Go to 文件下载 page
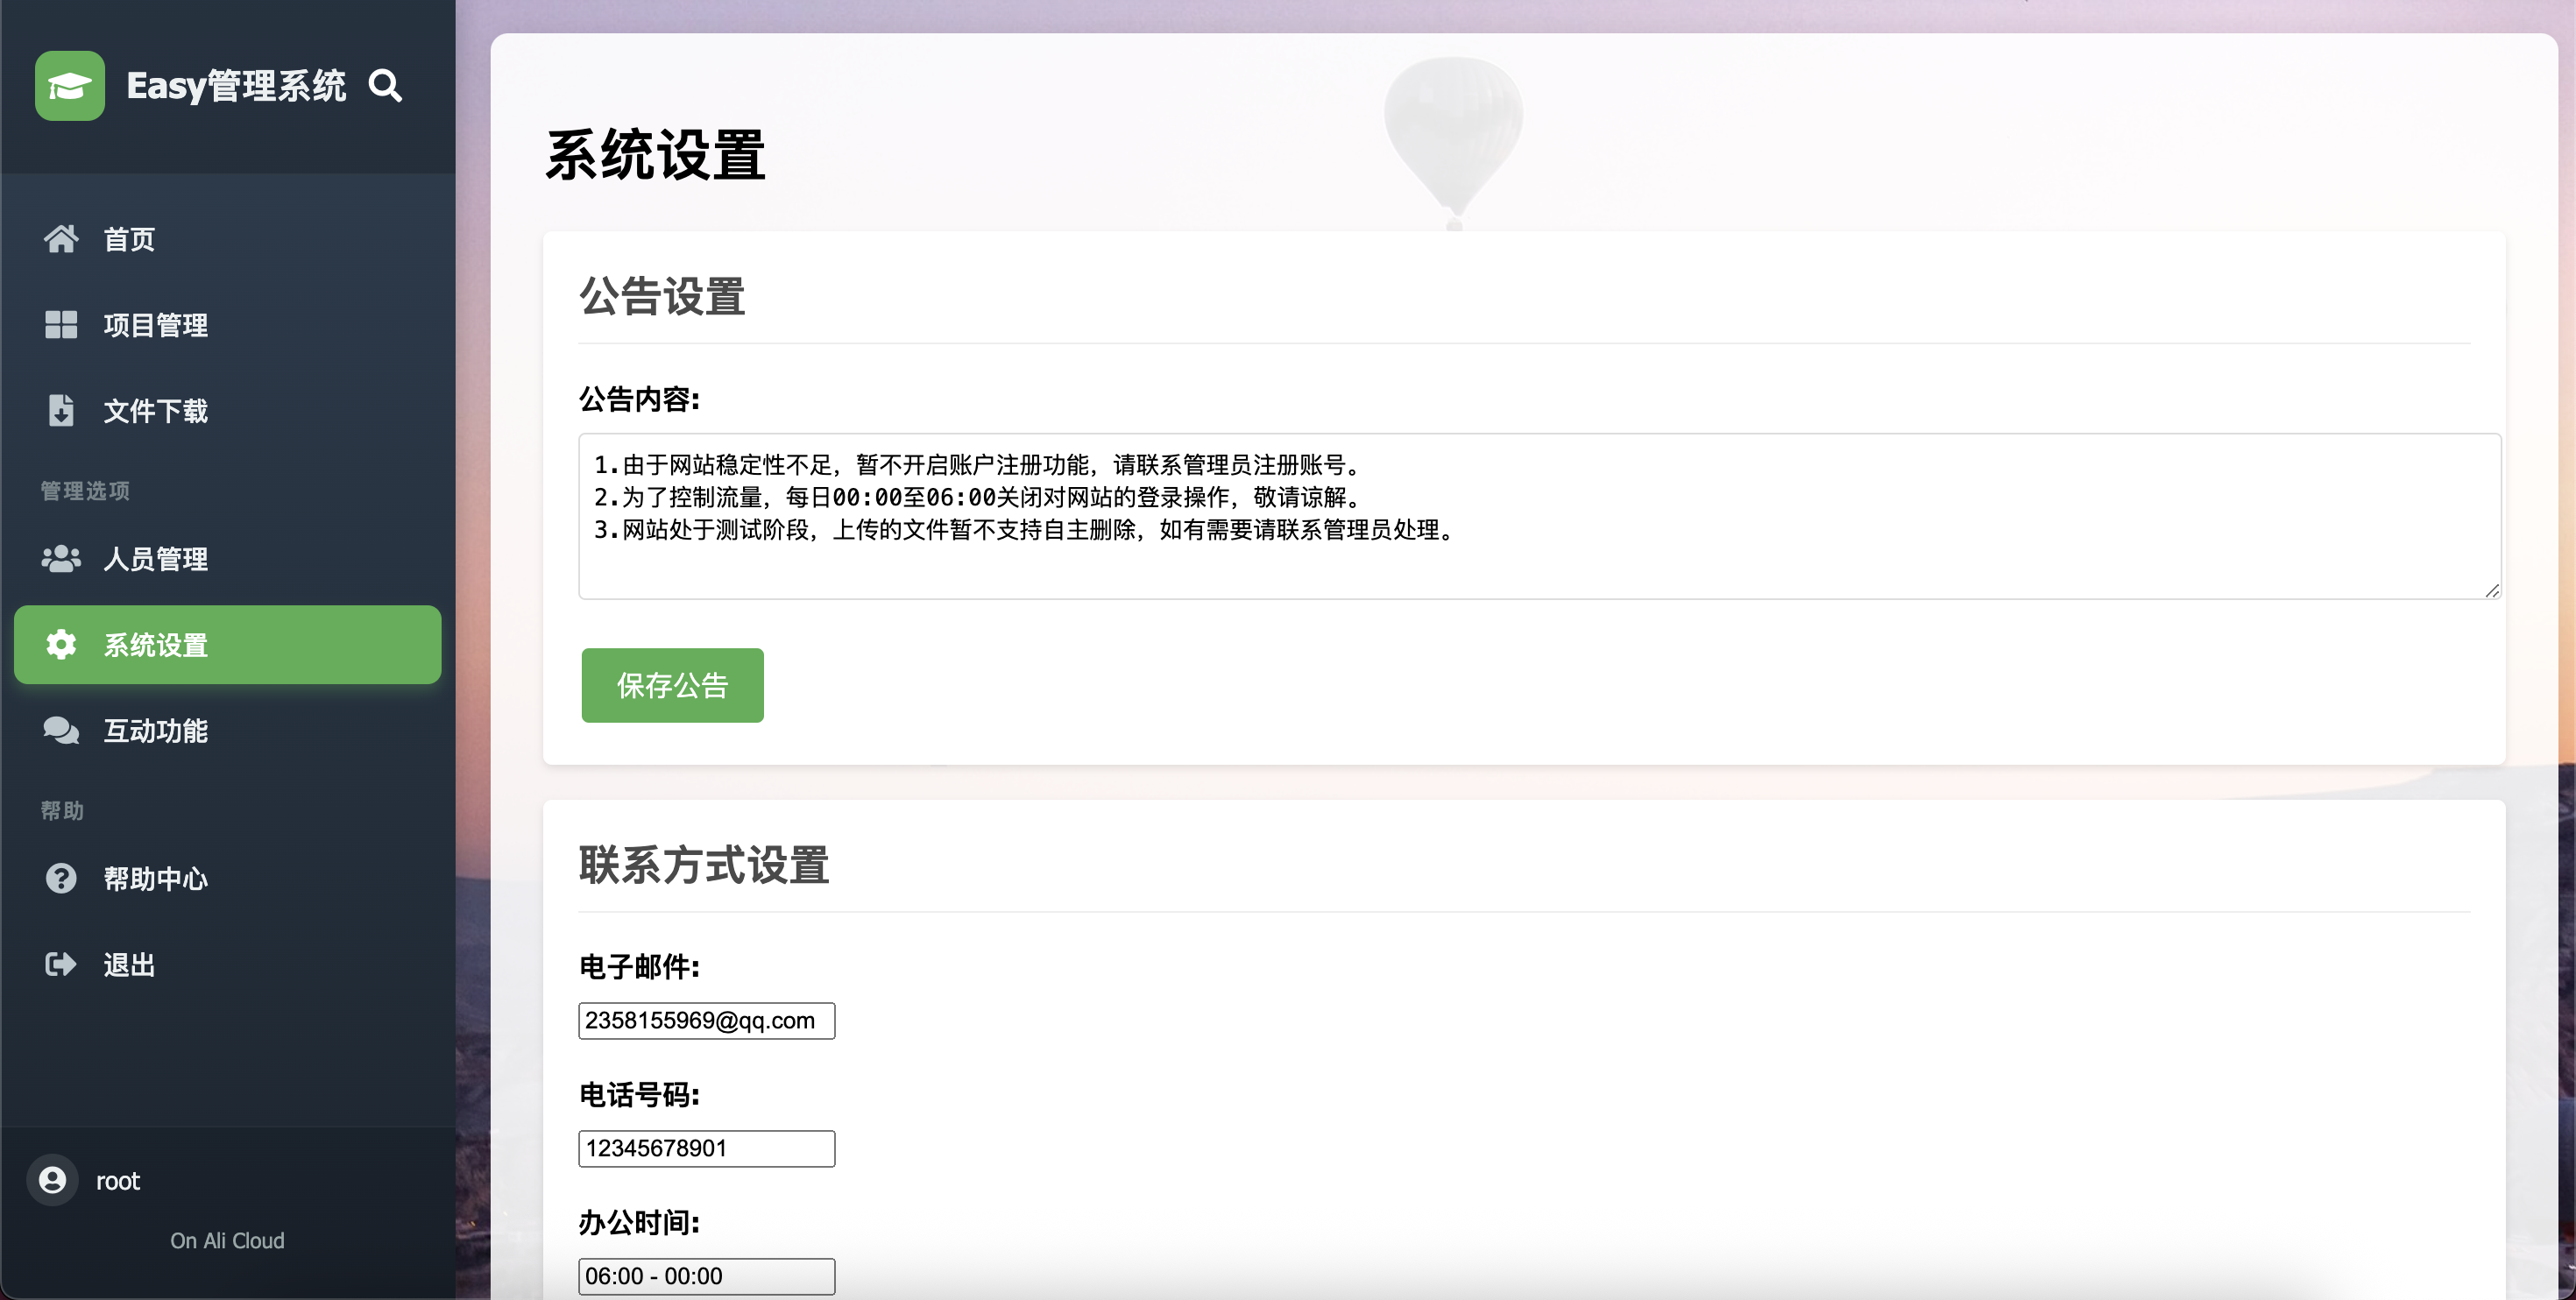 point(156,411)
